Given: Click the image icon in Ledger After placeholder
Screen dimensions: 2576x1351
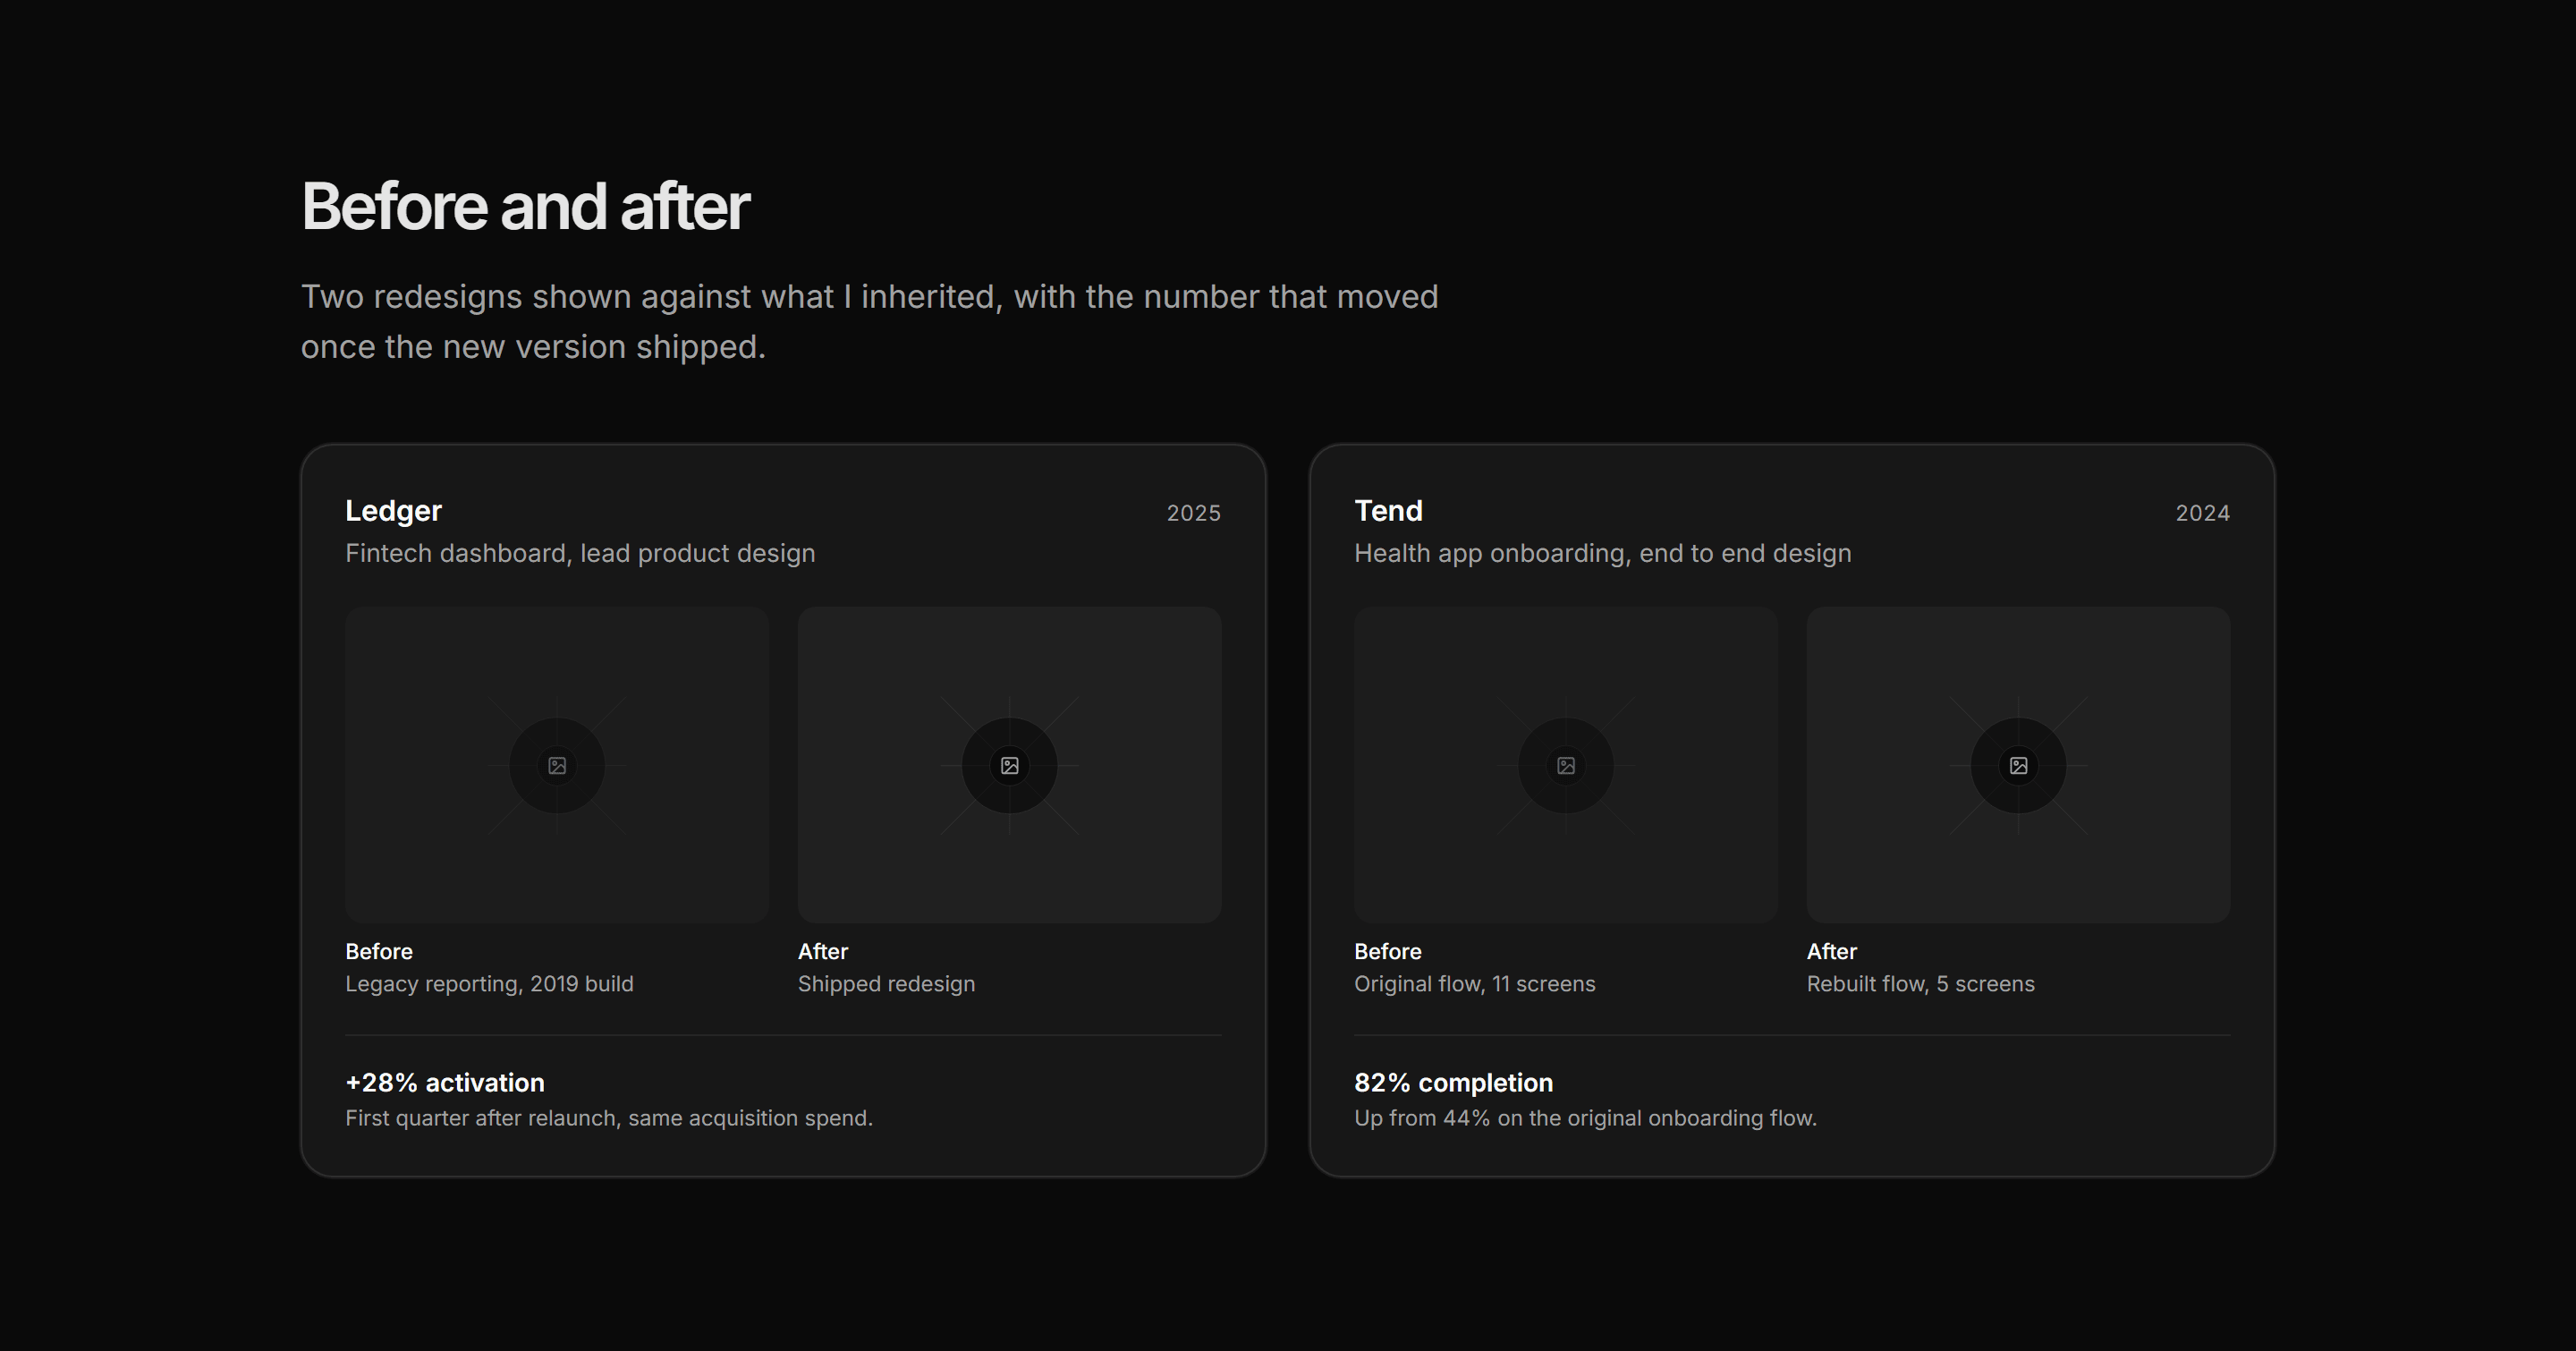Looking at the screenshot, I should (x=1010, y=765).
